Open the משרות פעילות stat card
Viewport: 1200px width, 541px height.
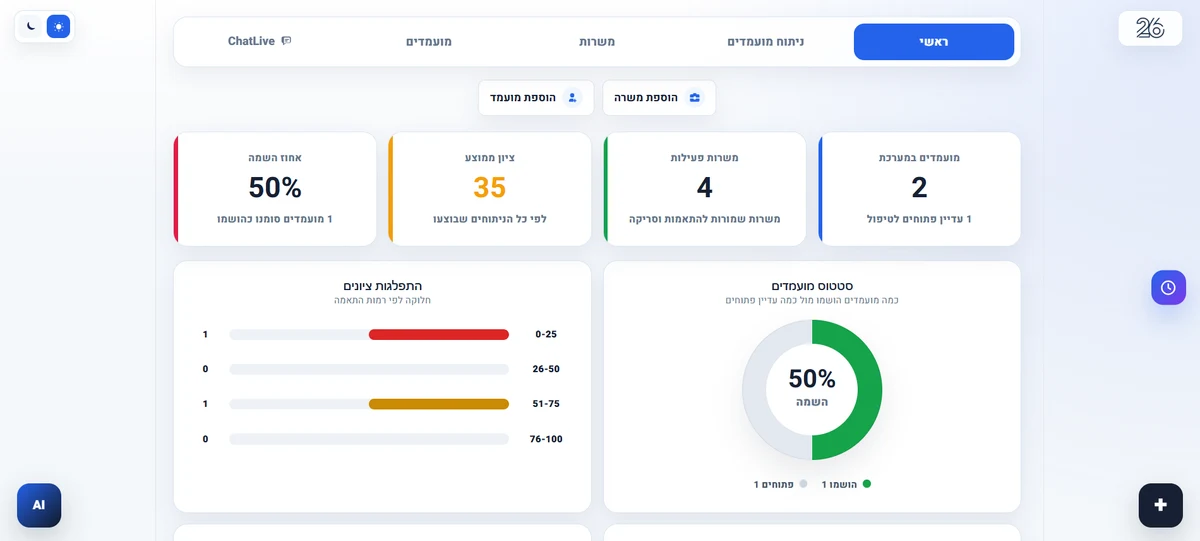pos(704,189)
